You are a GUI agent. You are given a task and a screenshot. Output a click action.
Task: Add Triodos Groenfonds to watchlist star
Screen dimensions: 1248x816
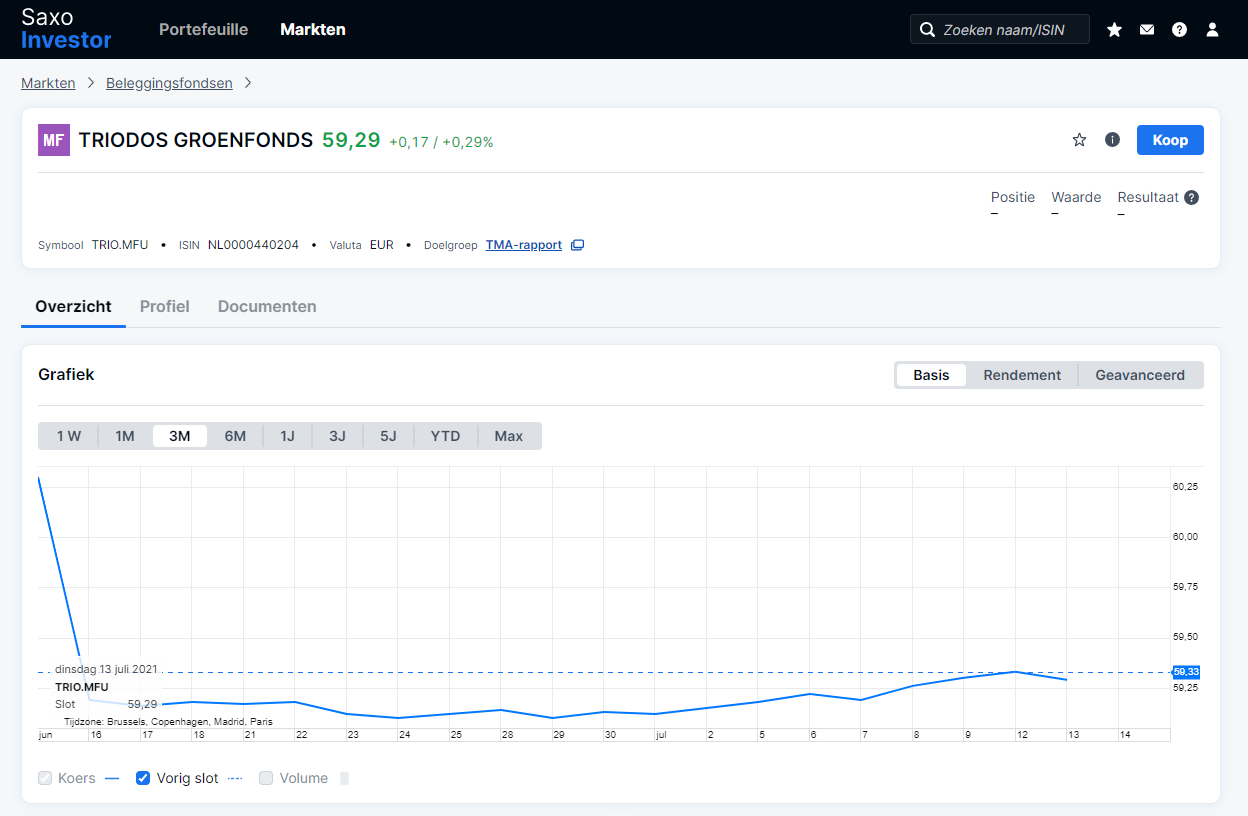1079,140
